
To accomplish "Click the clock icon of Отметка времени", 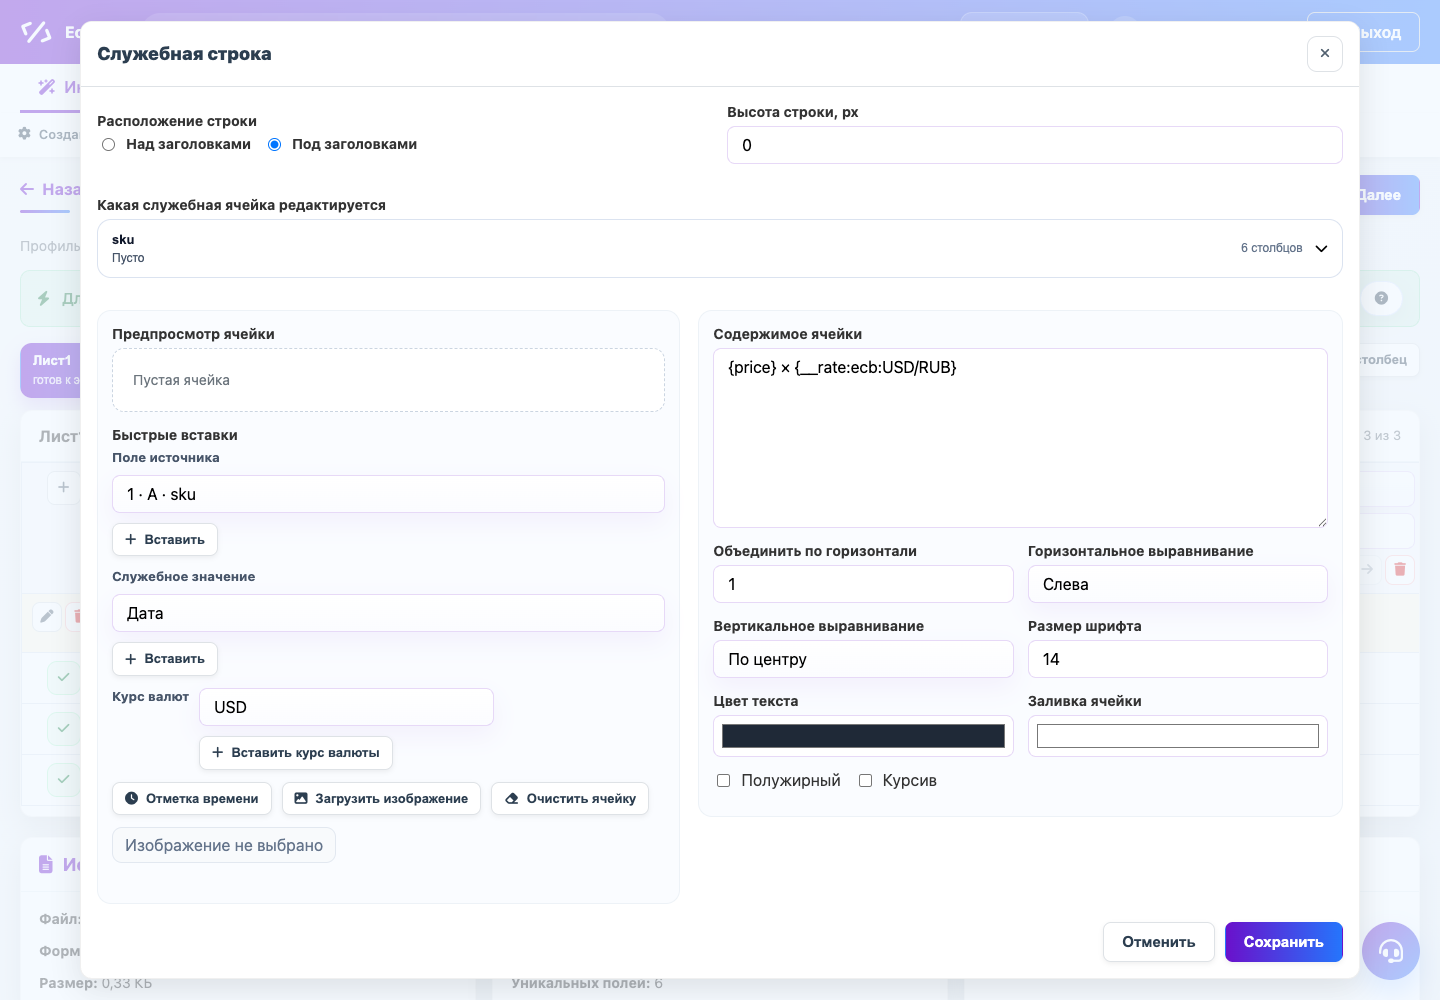I will pyautogui.click(x=131, y=798).
